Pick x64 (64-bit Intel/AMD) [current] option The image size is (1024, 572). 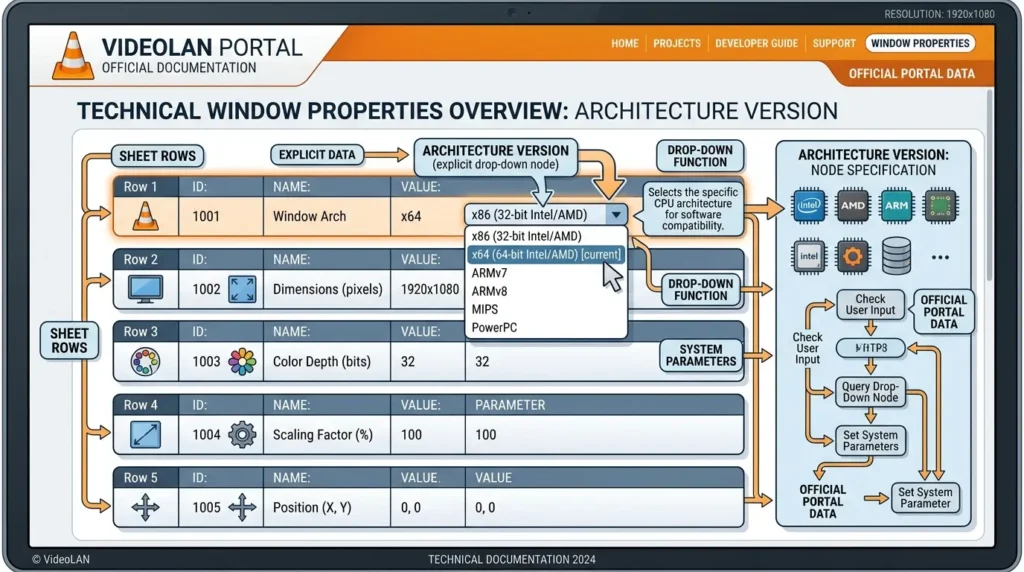(546, 255)
